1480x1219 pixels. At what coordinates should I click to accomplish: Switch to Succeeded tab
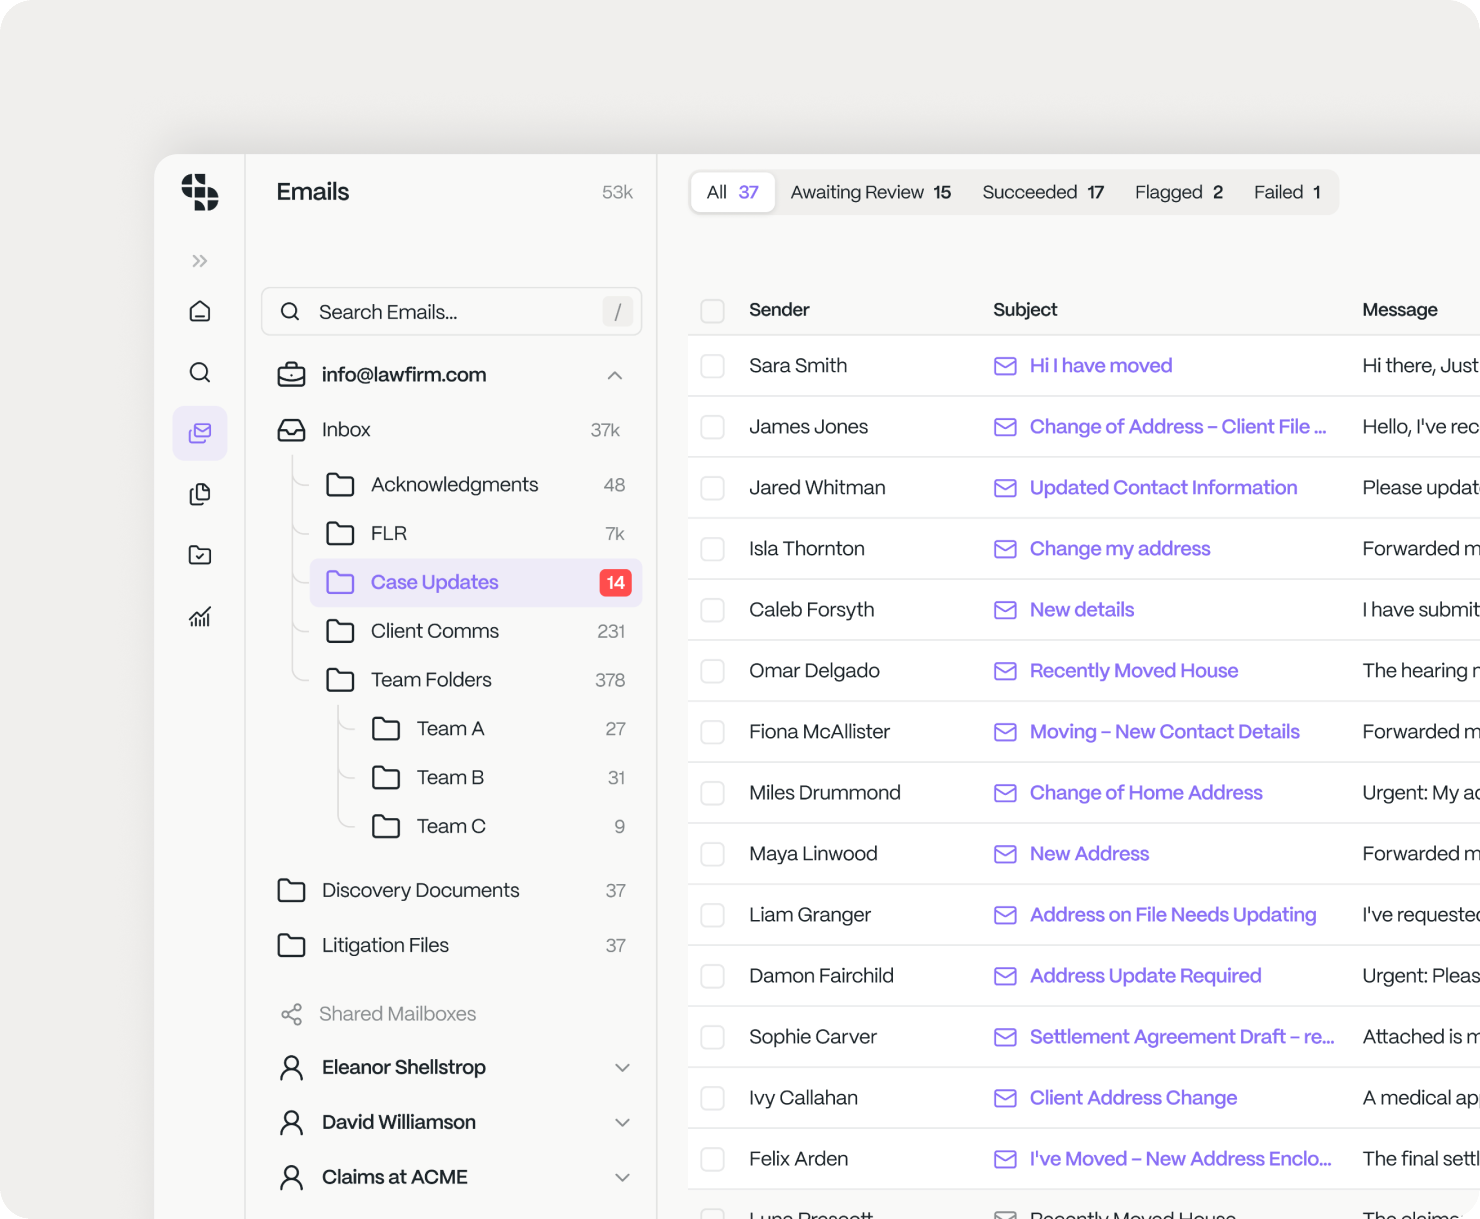coord(1043,192)
